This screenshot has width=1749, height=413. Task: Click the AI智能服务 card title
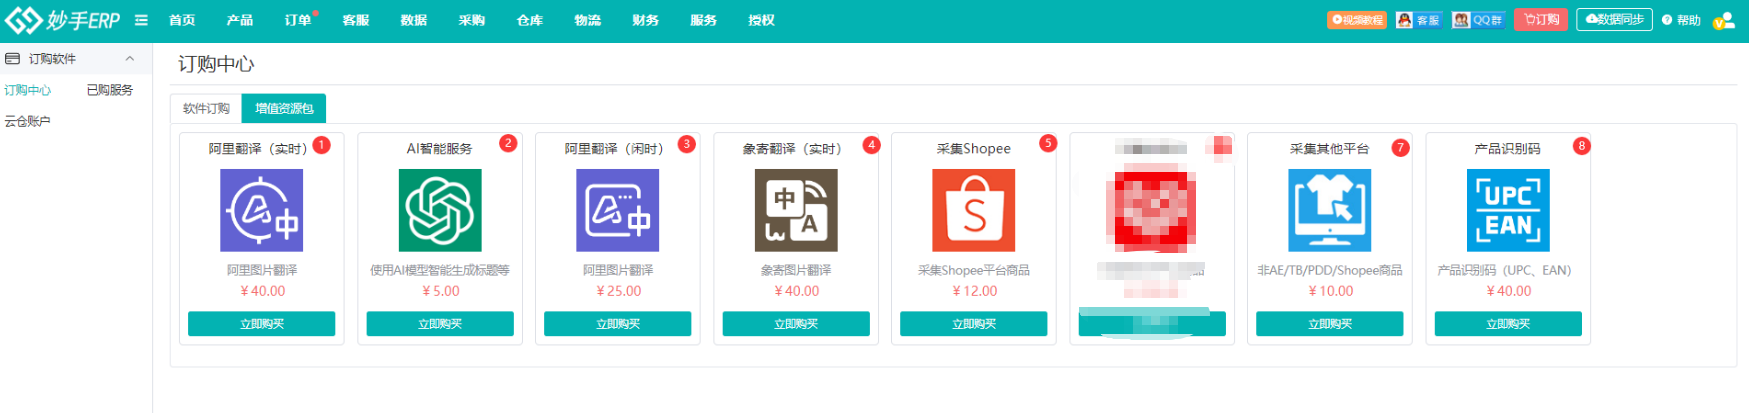pos(440,148)
